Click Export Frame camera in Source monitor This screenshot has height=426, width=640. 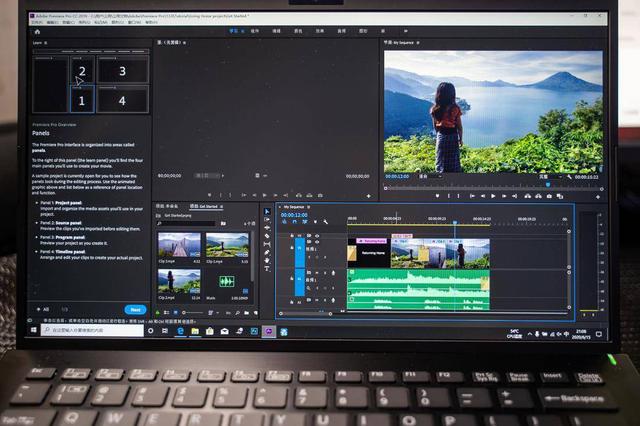pyautogui.click(x=320, y=195)
